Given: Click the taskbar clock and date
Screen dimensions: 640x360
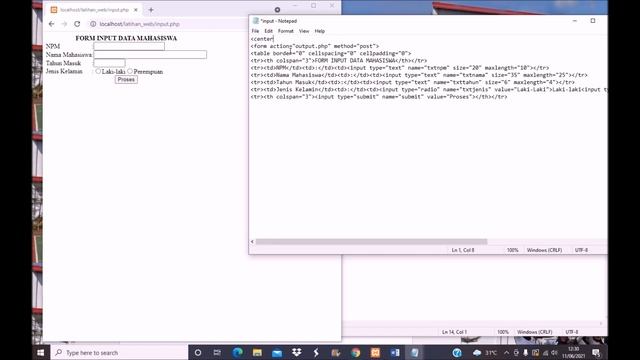Looking at the screenshot, I should [x=573, y=352].
